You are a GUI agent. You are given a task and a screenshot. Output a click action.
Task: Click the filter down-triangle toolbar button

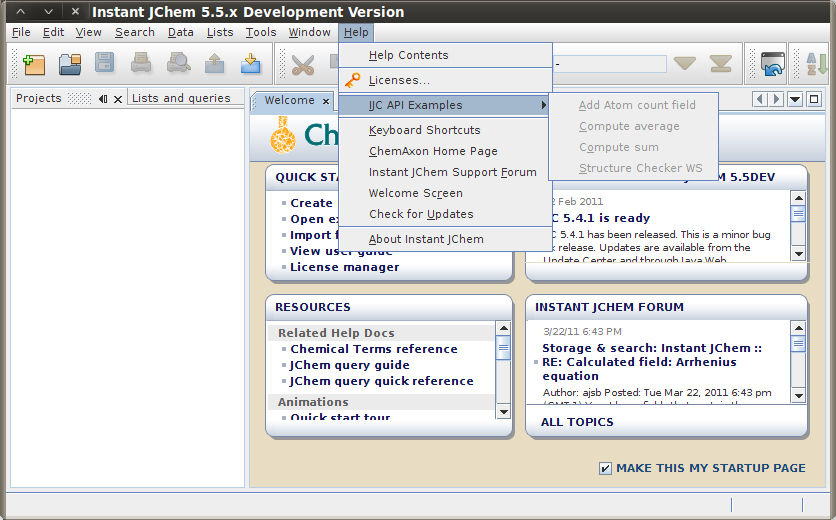[684, 64]
